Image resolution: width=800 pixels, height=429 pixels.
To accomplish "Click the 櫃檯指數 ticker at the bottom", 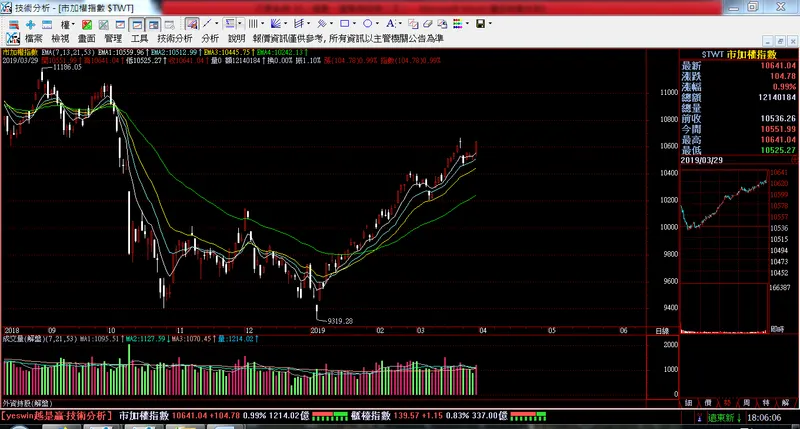I will click(370, 416).
